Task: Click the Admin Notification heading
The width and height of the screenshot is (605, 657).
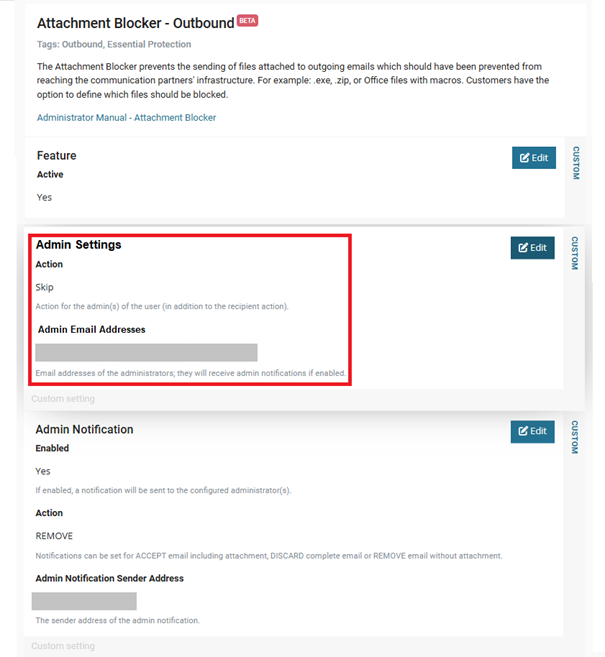Action: 84,429
